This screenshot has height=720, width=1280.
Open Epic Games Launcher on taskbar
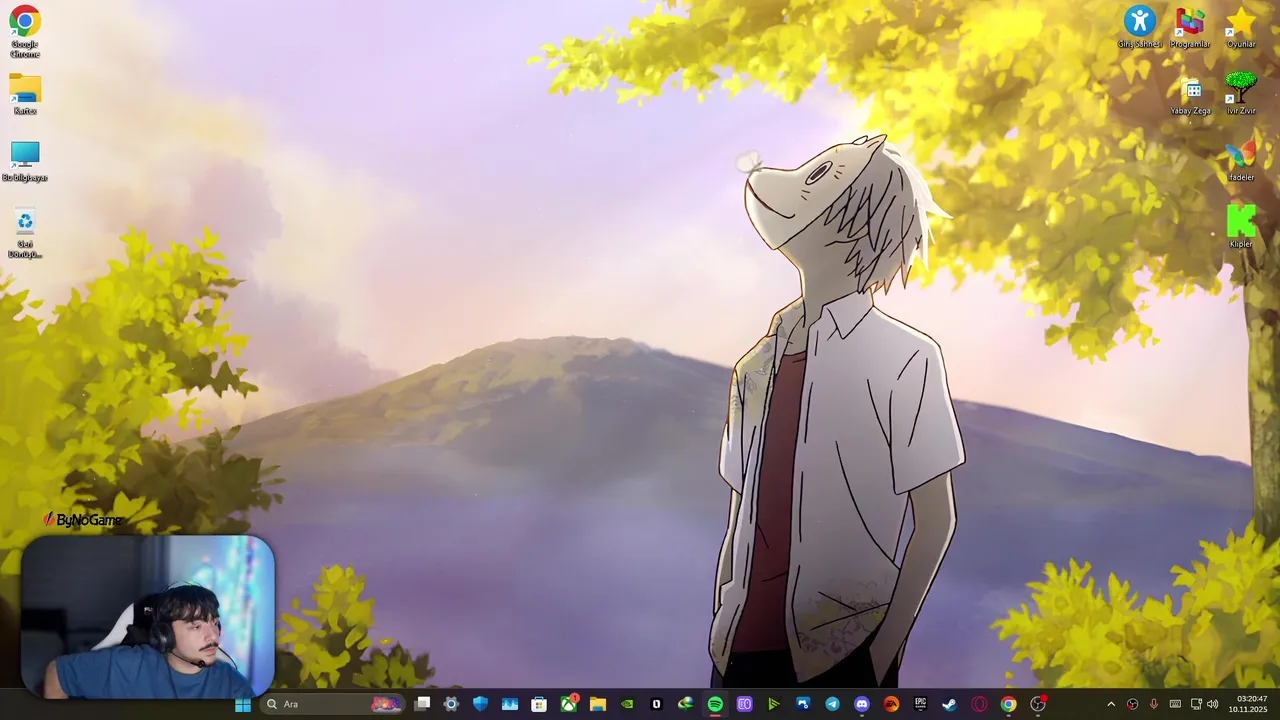tap(920, 704)
